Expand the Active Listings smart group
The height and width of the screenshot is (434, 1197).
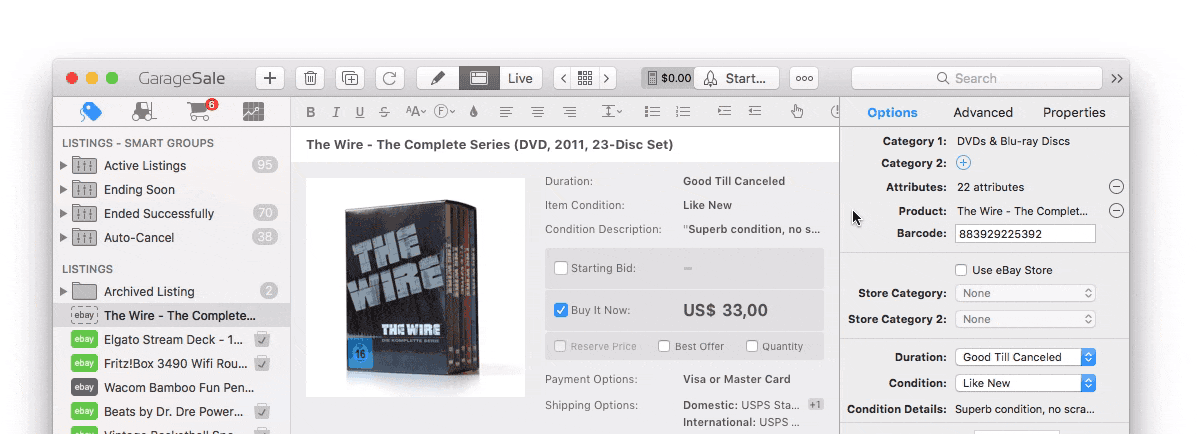point(63,166)
